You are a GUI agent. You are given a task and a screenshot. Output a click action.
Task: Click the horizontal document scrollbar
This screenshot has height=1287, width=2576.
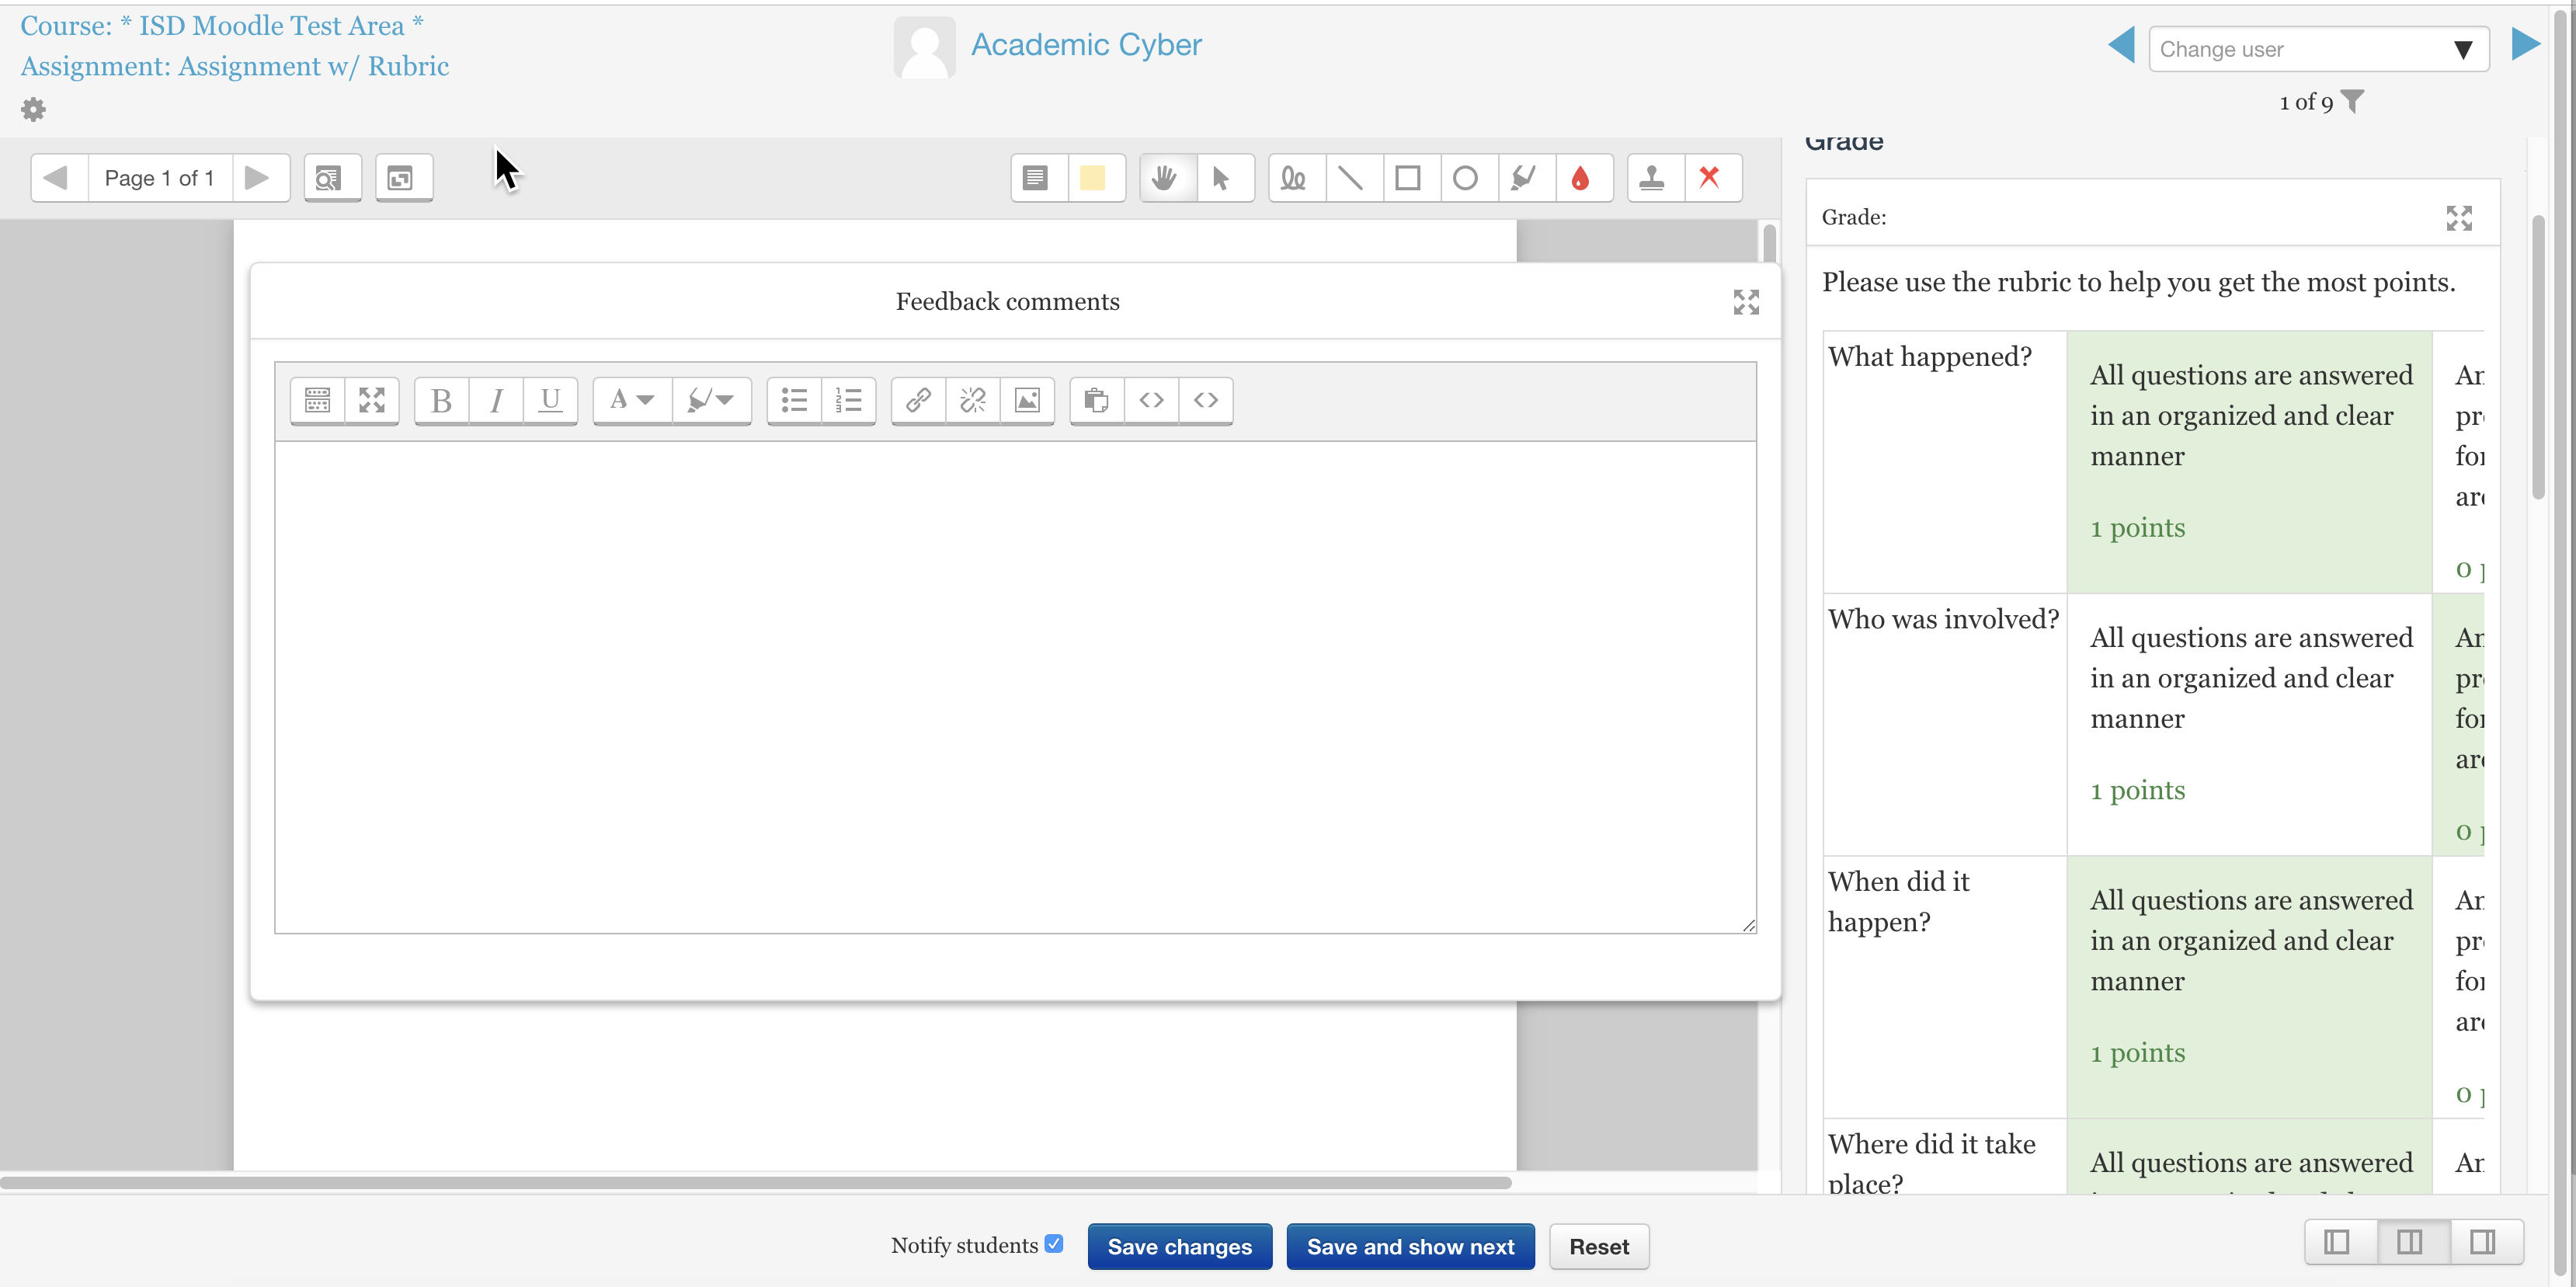click(756, 1183)
